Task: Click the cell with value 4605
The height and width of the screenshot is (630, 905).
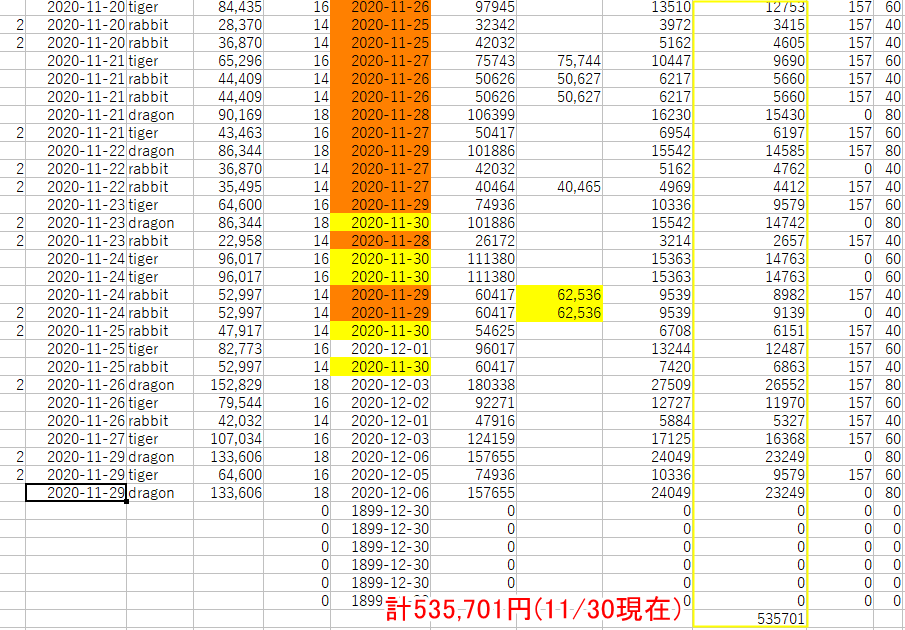Action: coord(750,43)
